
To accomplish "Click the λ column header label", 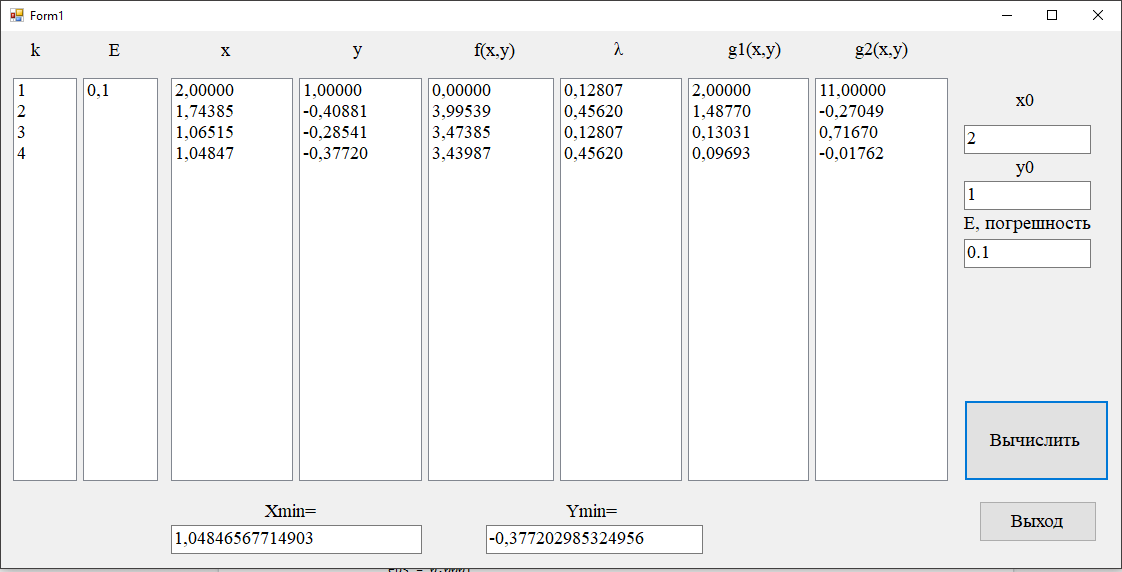I will pyautogui.click(x=618, y=50).
